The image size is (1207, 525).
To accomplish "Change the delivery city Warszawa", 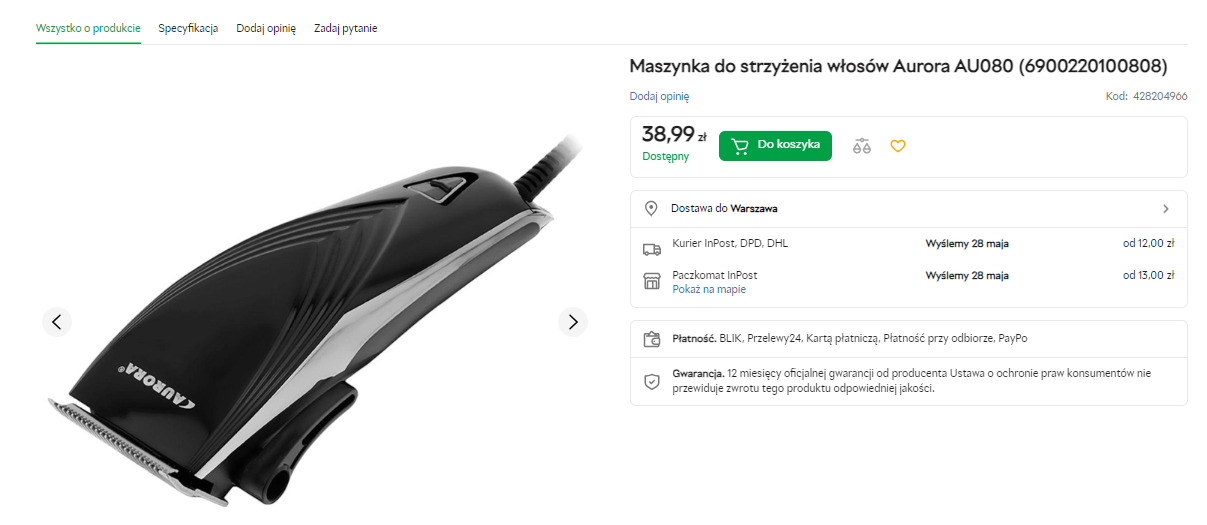I will [753, 209].
